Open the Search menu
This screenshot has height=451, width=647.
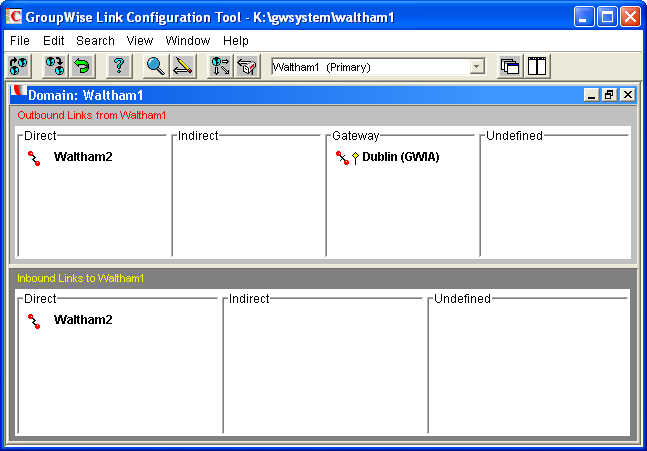point(95,41)
